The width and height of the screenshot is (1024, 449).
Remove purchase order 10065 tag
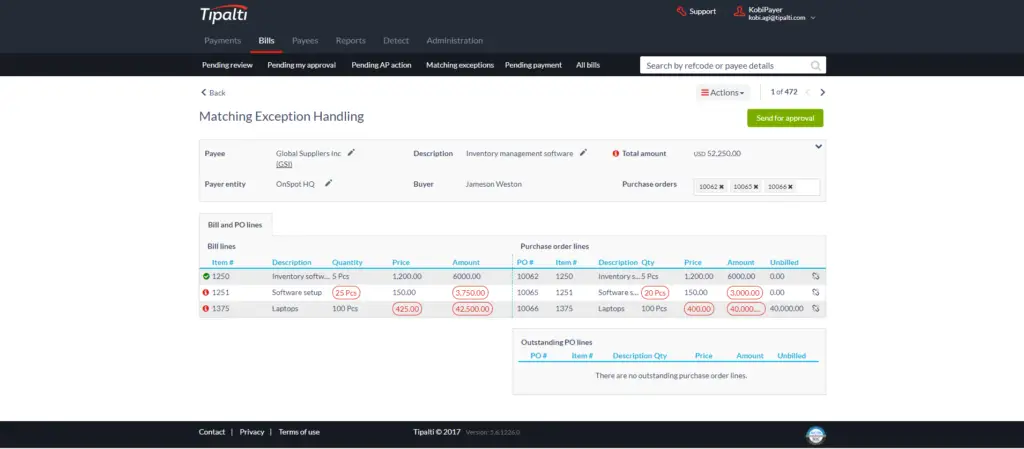tap(755, 187)
